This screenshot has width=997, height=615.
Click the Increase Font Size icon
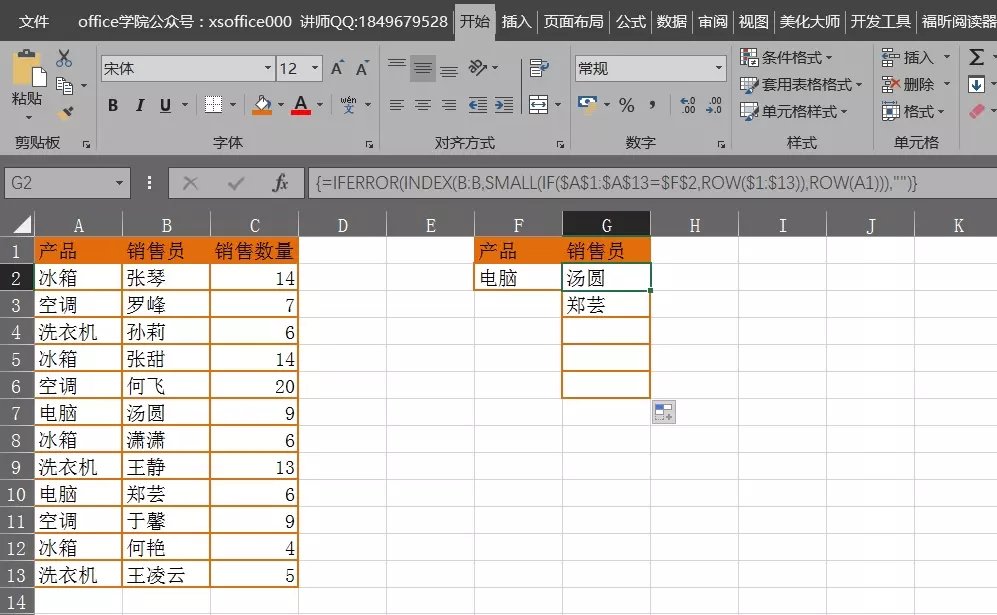pyautogui.click(x=338, y=69)
